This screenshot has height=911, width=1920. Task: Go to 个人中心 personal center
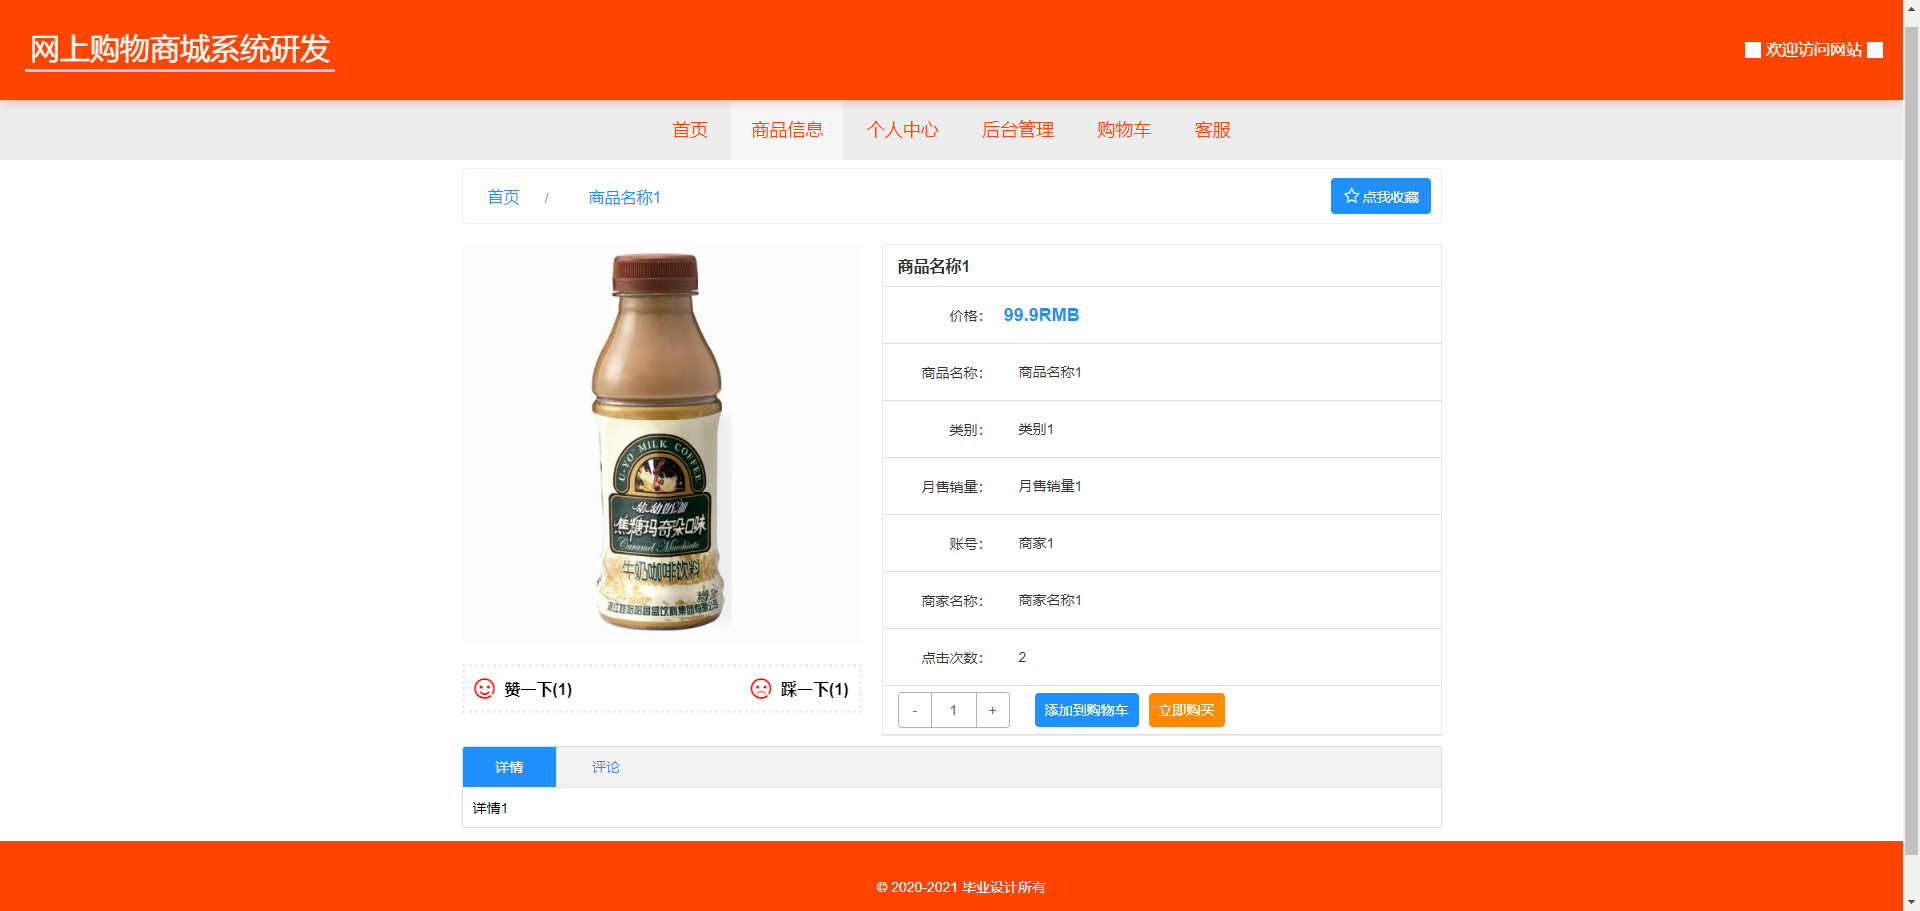pyautogui.click(x=902, y=130)
